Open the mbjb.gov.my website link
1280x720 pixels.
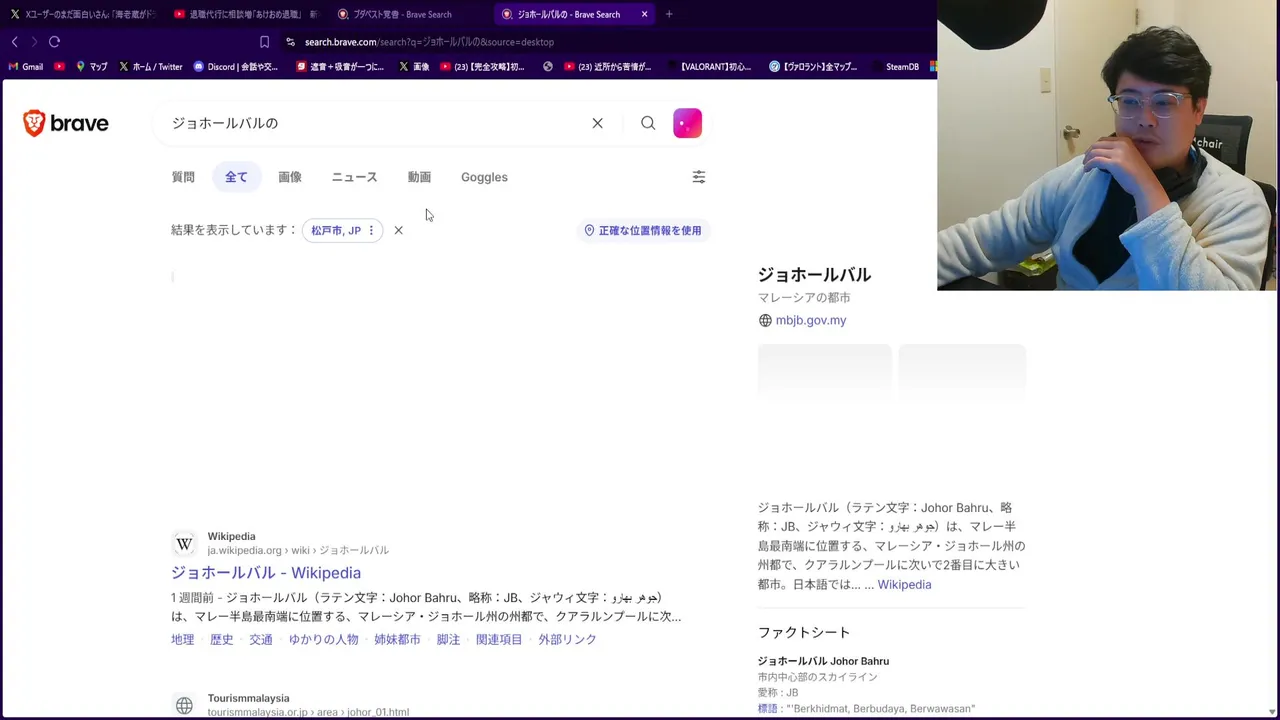(x=811, y=320)
